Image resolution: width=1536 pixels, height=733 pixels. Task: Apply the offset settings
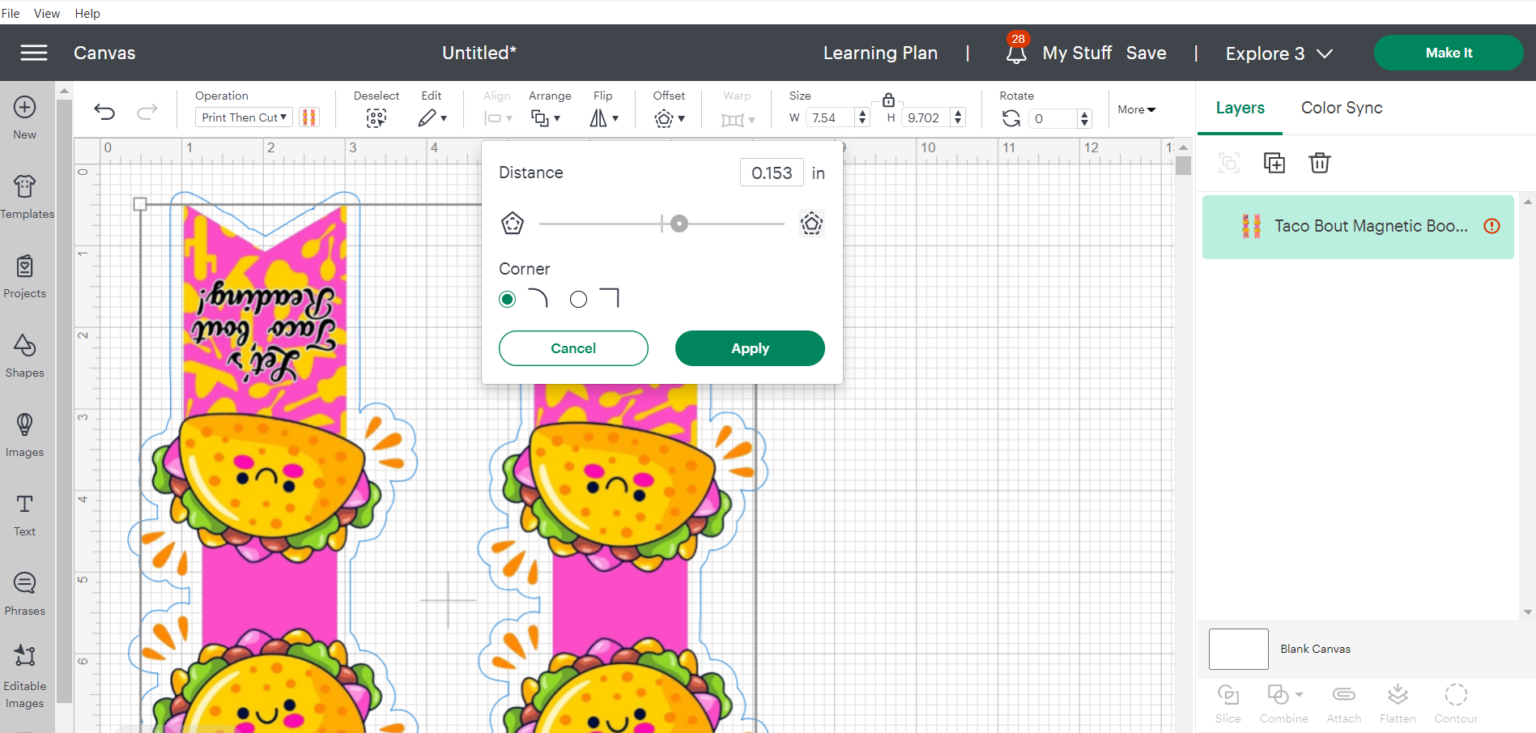[749, 348]
